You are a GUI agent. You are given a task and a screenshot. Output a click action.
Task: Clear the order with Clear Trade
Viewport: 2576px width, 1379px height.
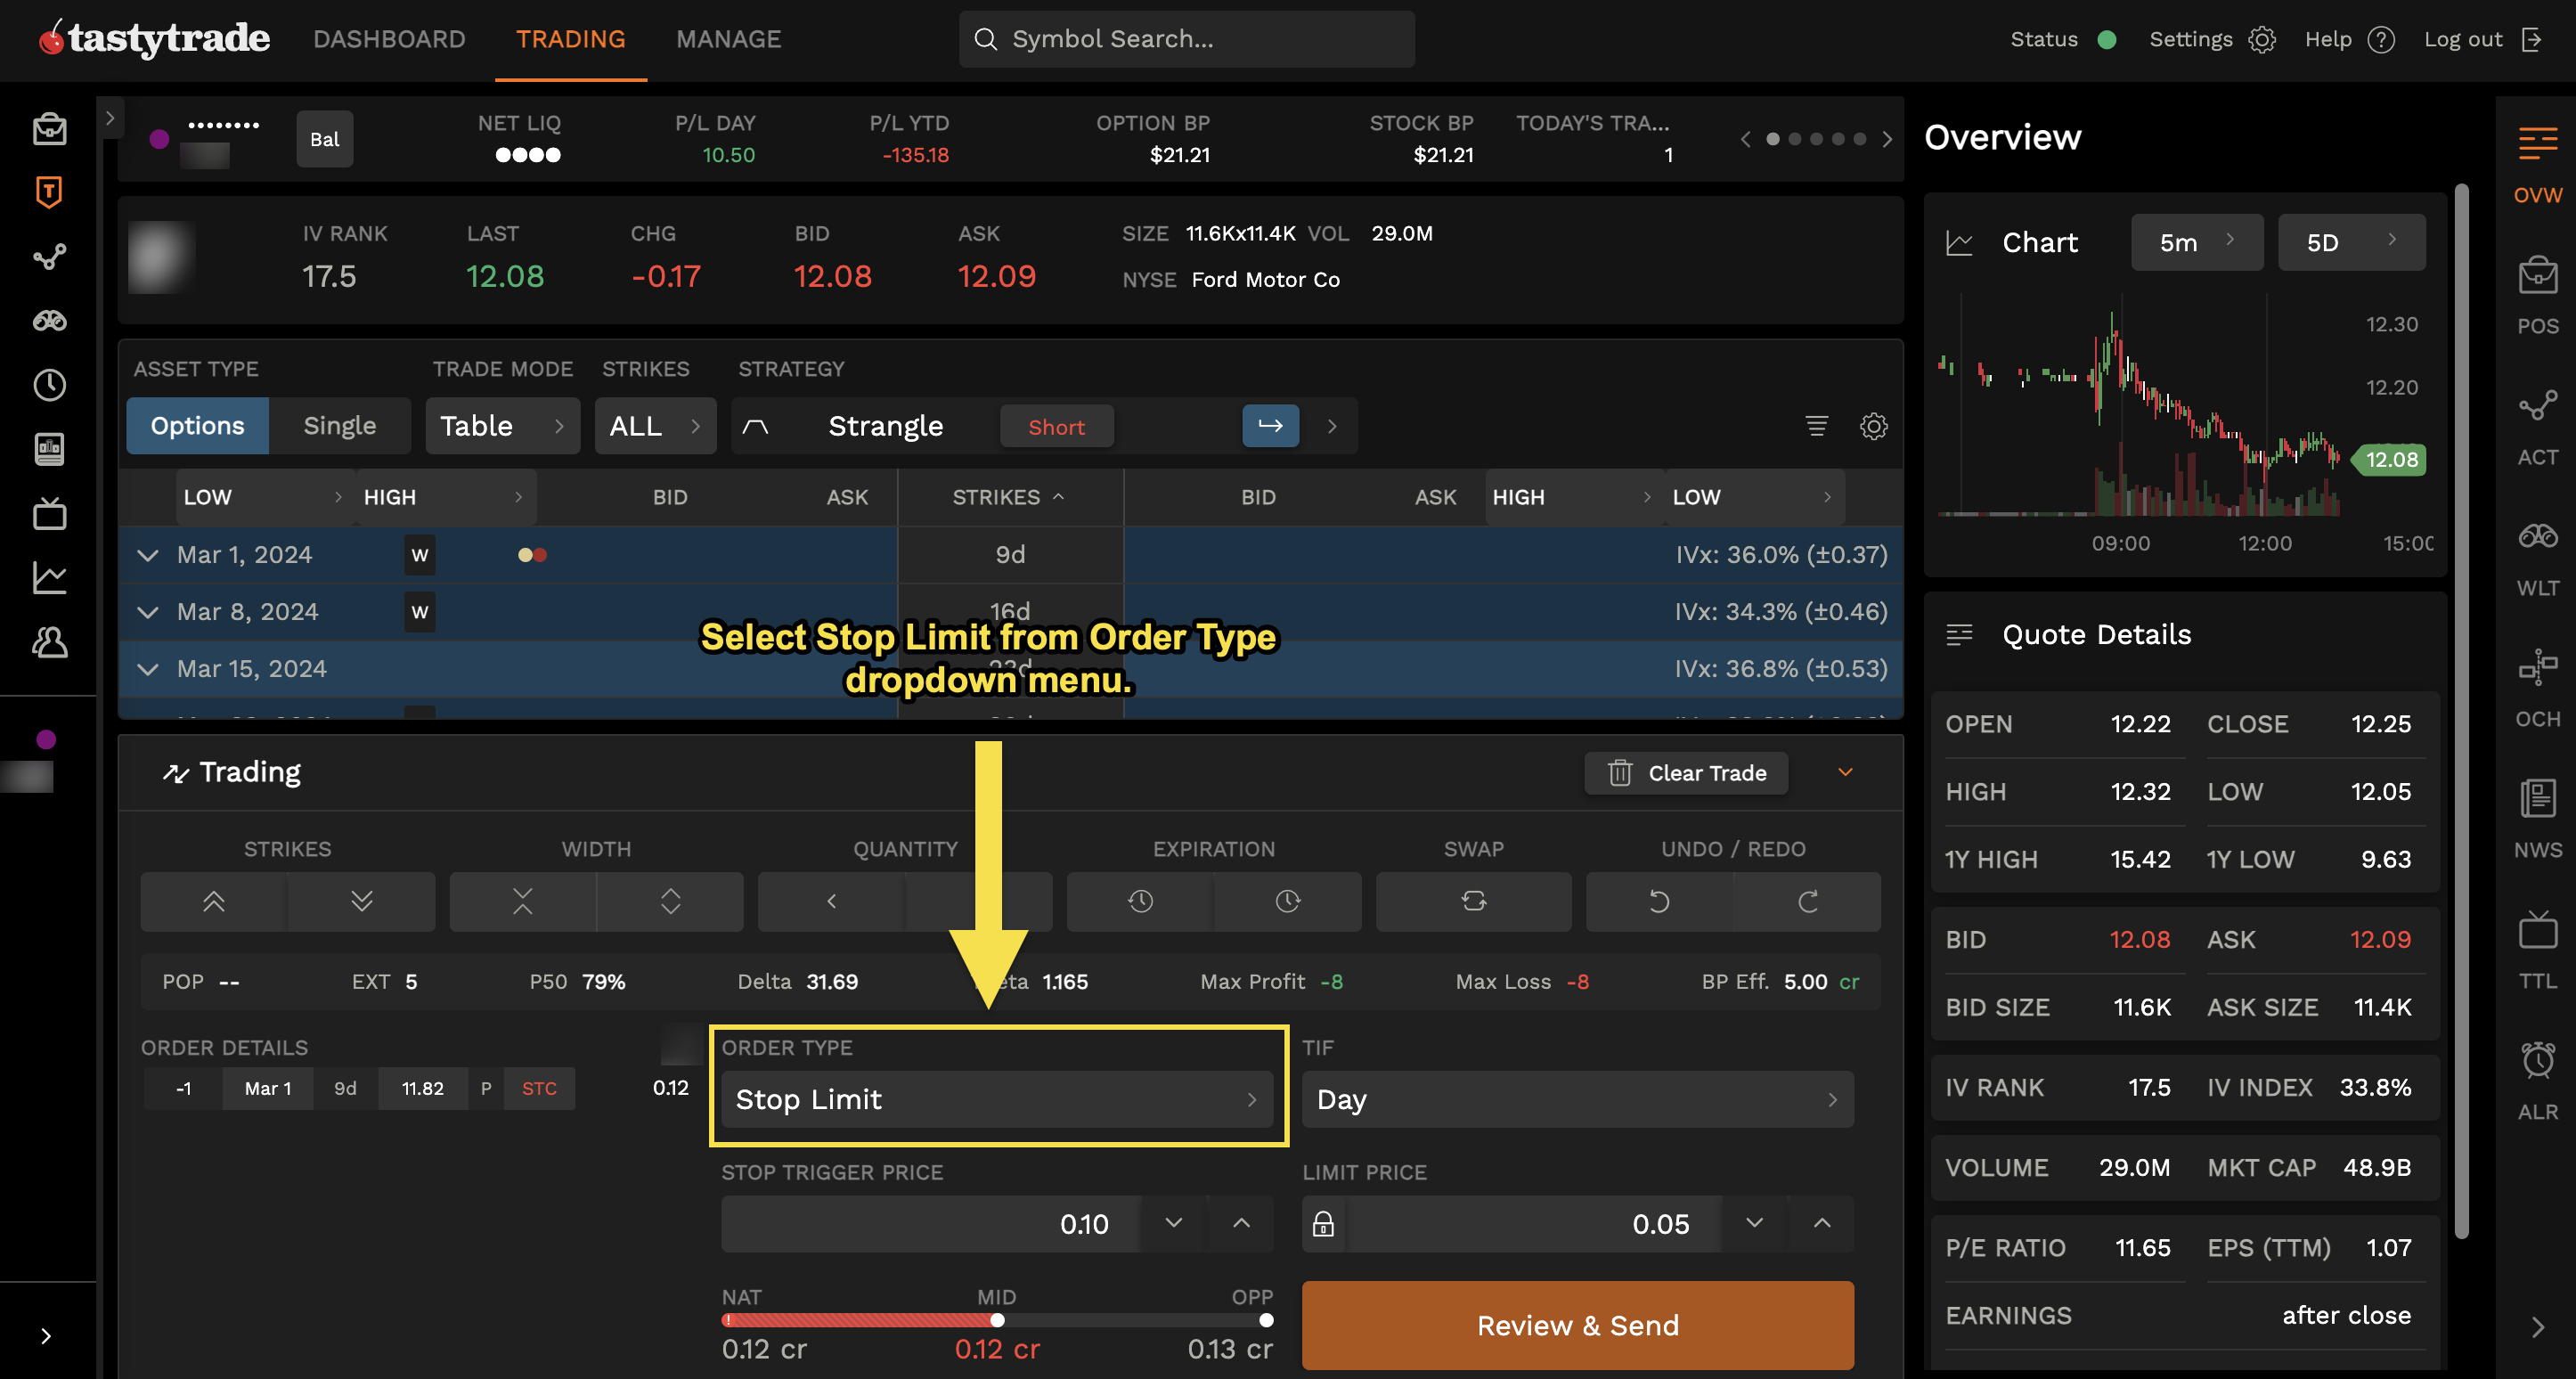[1685, 772]
